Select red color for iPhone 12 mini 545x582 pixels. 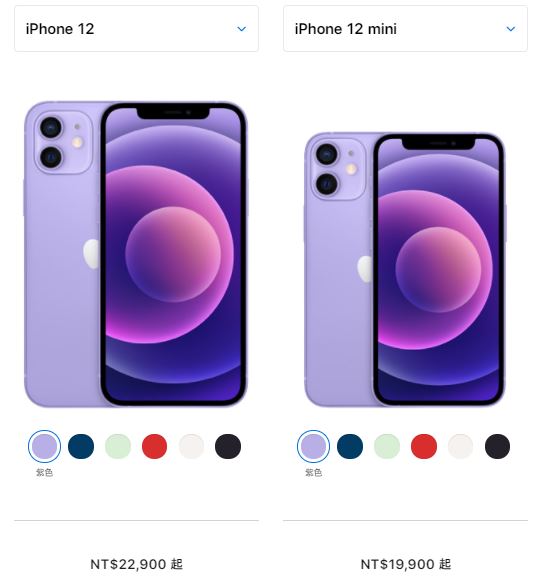[x=424, y=446]
